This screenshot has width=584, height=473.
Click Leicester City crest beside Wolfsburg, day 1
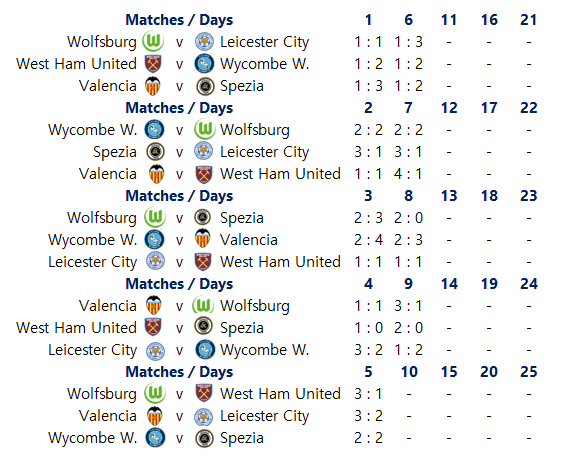click(204, 42)
